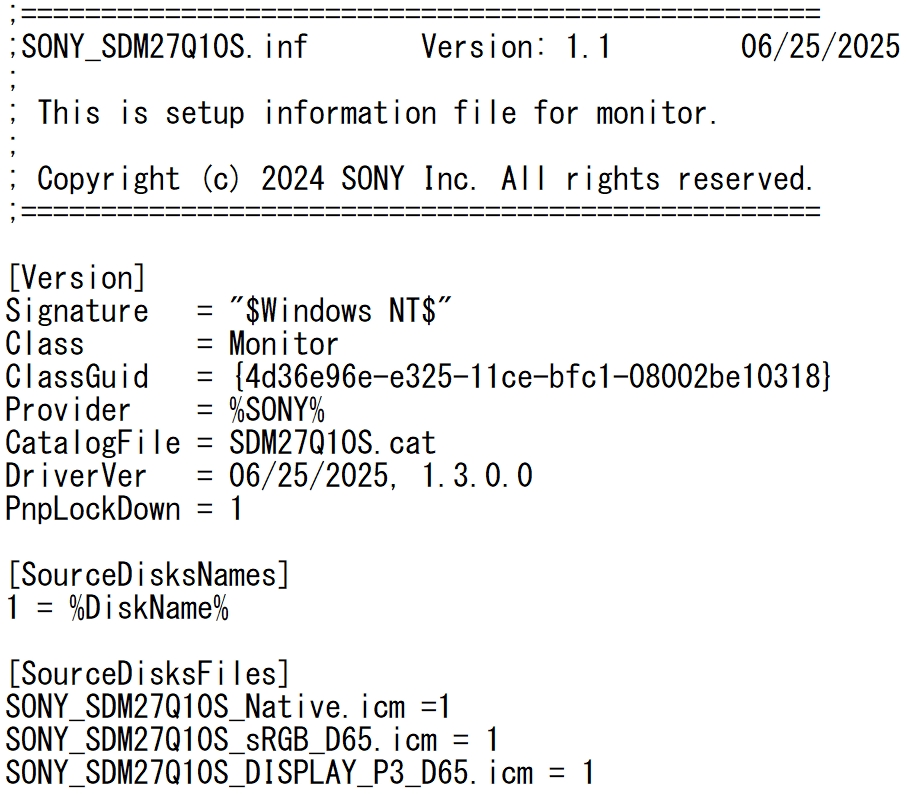Viewport: 907px width, 794px height.
Task: Click the SONY_SDM27Q10S_Native.icm entry
Action: point(205,707)
